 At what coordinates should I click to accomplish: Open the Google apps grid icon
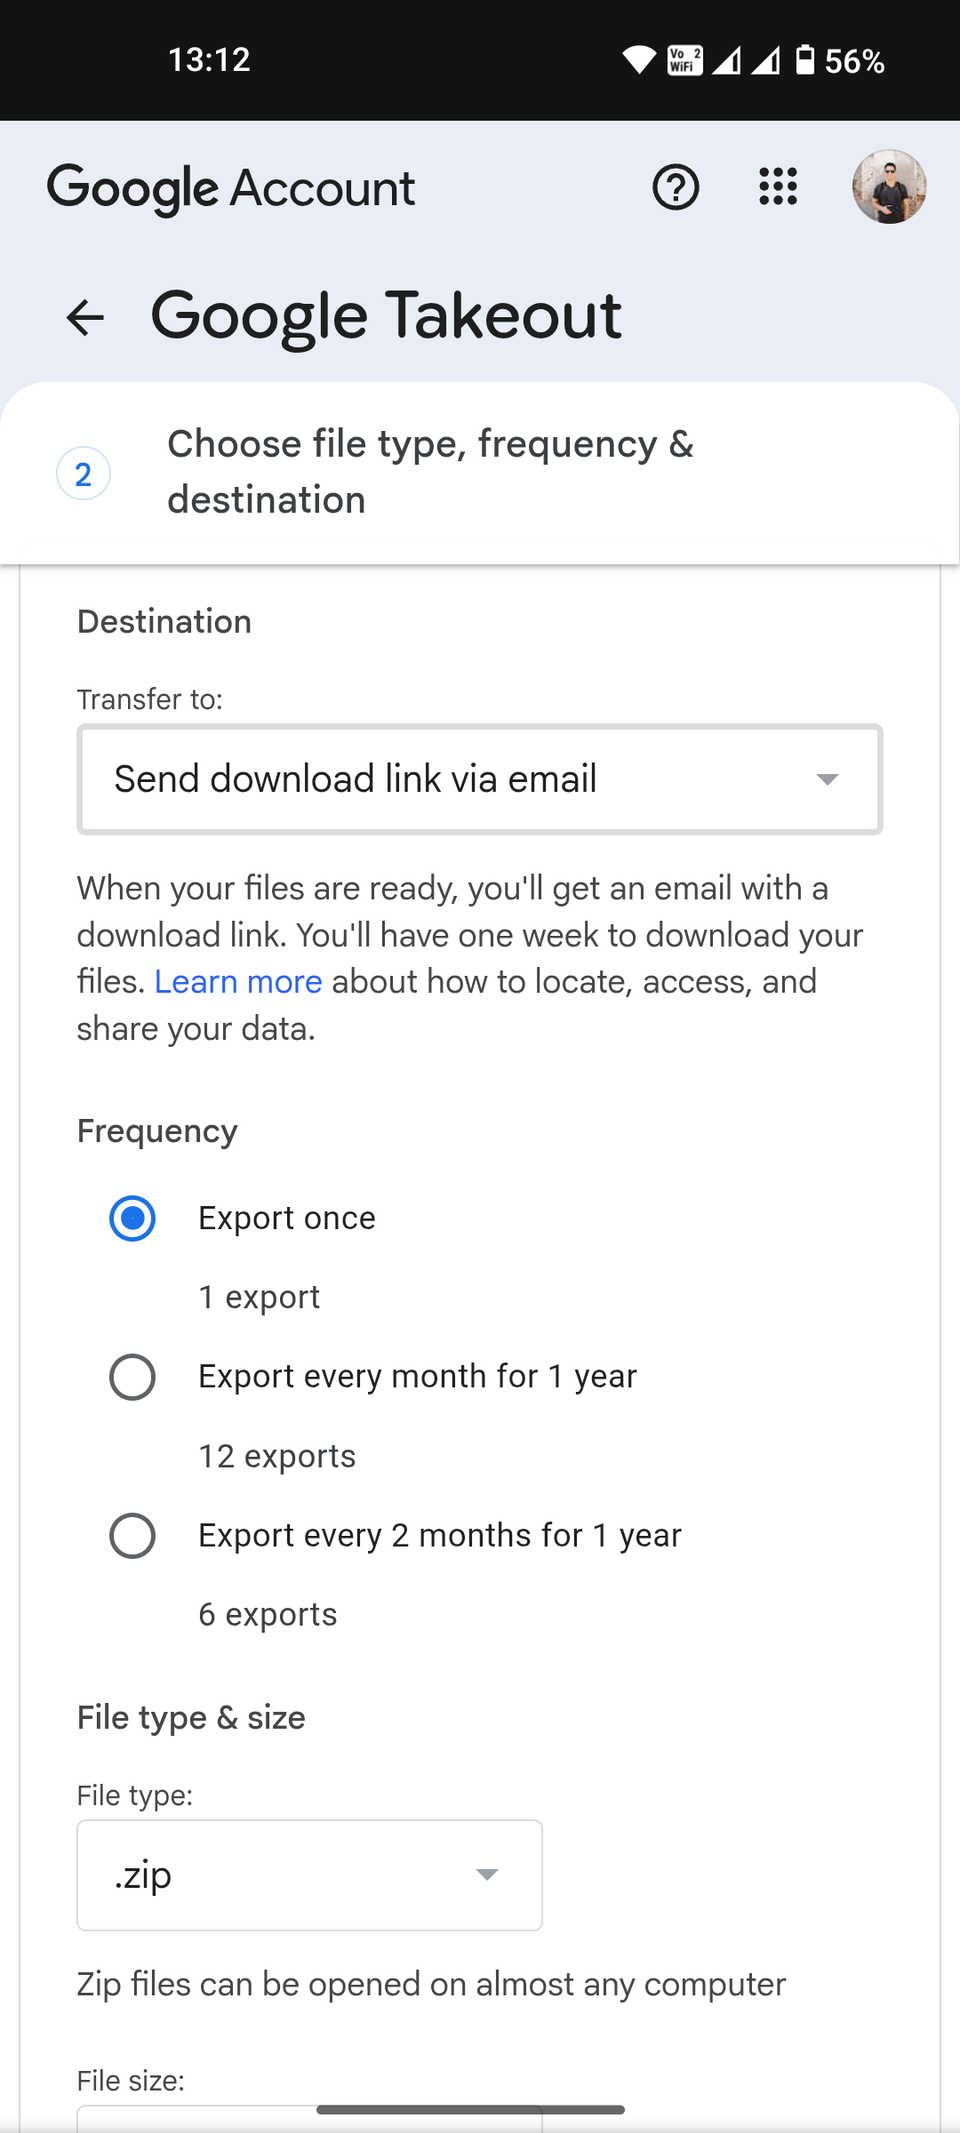(778, 187)
